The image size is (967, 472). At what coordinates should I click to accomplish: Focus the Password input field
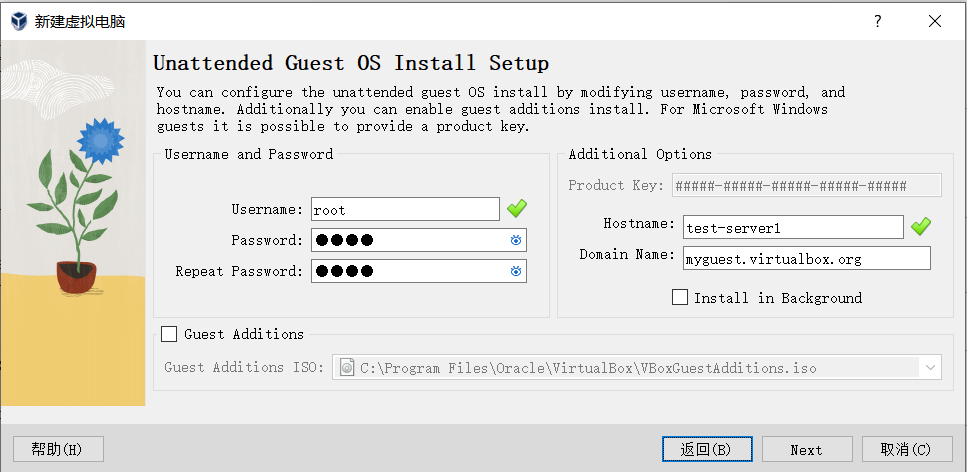(x=410, y=240)
